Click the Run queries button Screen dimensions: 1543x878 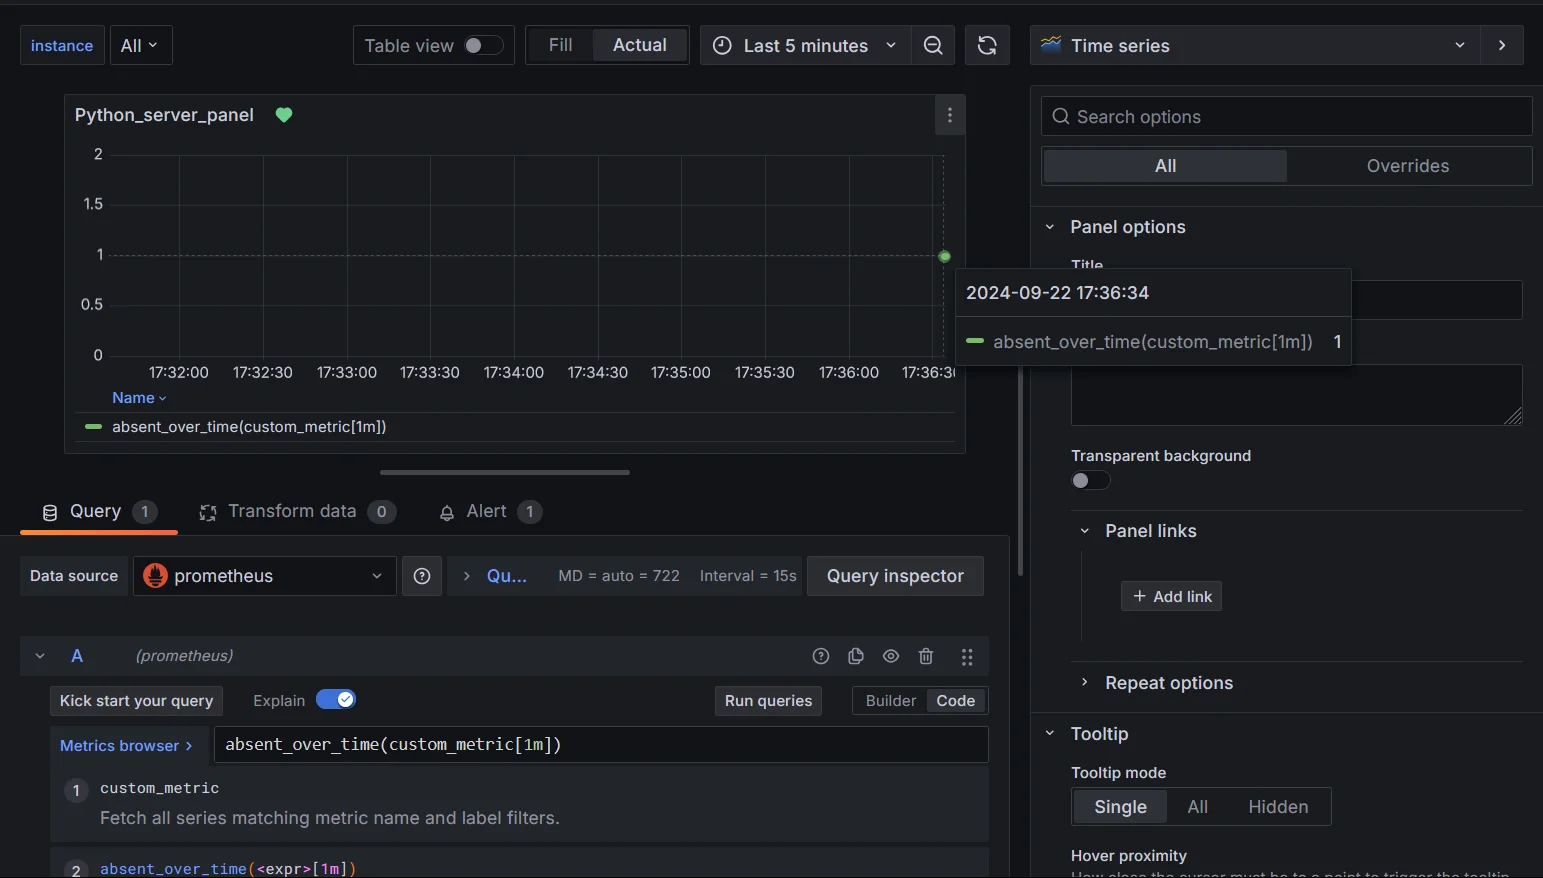[x=768, y=700]
